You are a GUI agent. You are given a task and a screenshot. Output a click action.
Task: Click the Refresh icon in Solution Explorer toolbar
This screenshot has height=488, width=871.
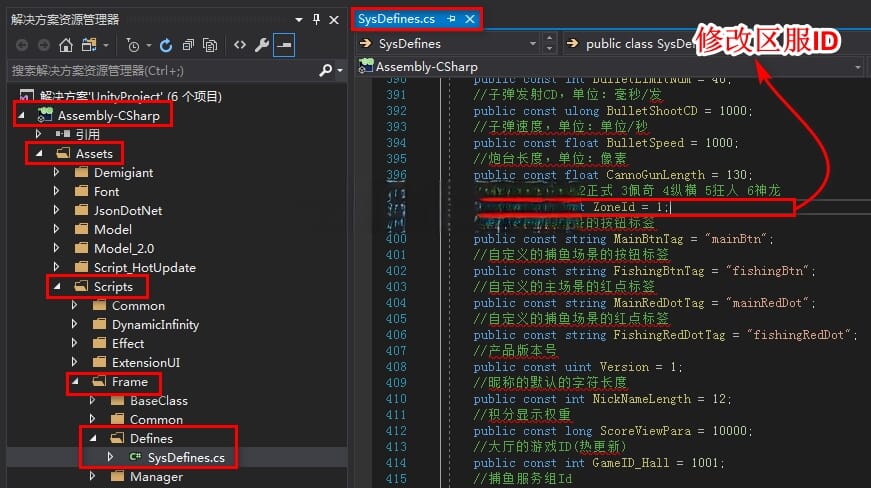coord(165,45)
